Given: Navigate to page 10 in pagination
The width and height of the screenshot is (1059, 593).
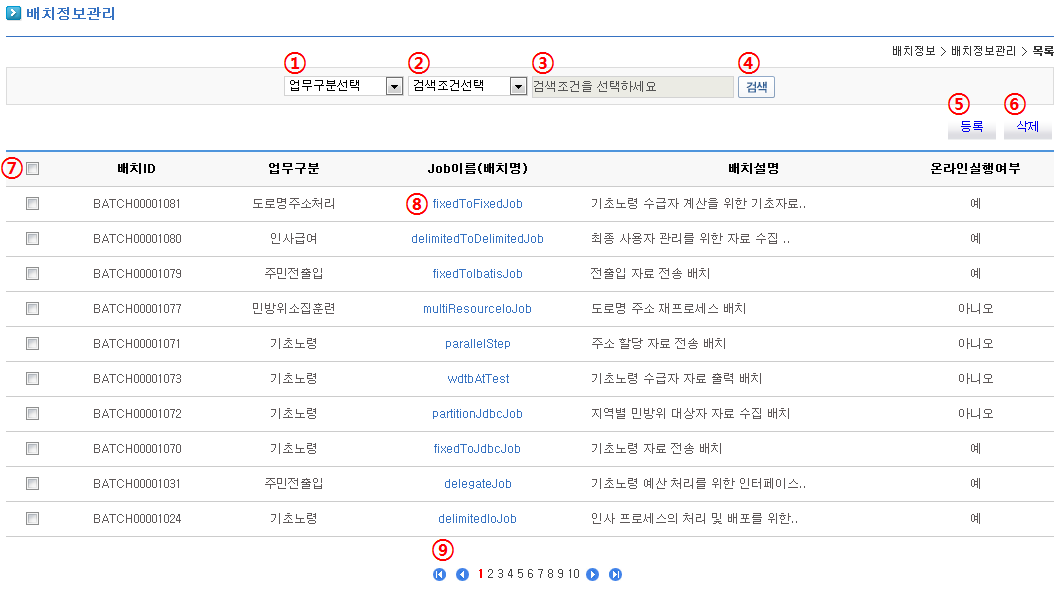Looking at the screenshot, I should point(574,574).
